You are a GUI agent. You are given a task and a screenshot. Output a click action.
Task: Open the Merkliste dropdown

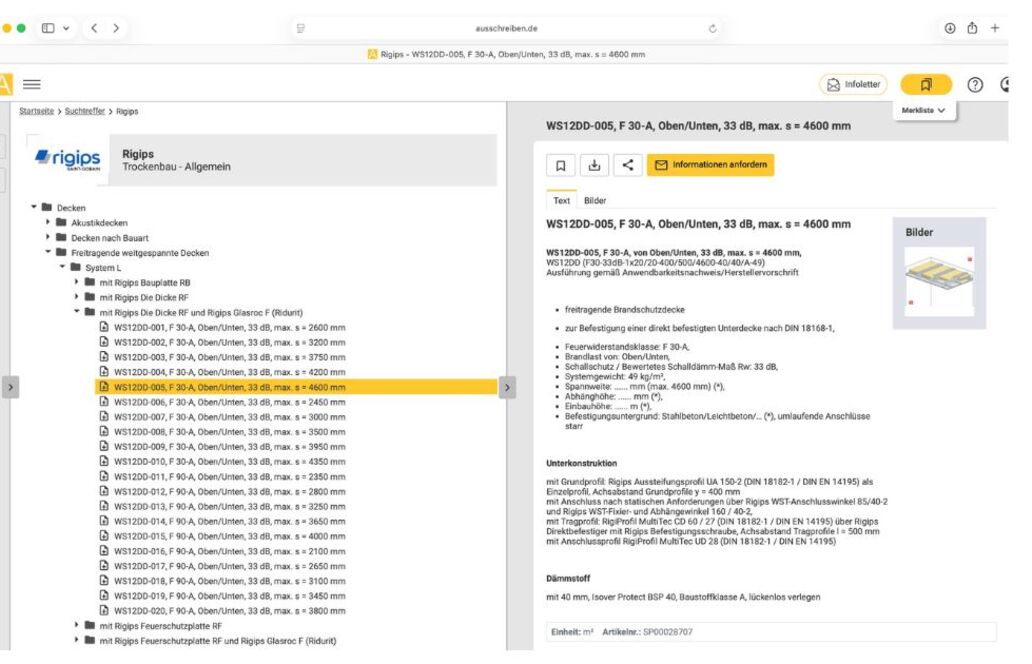click(x=923, y=111)
